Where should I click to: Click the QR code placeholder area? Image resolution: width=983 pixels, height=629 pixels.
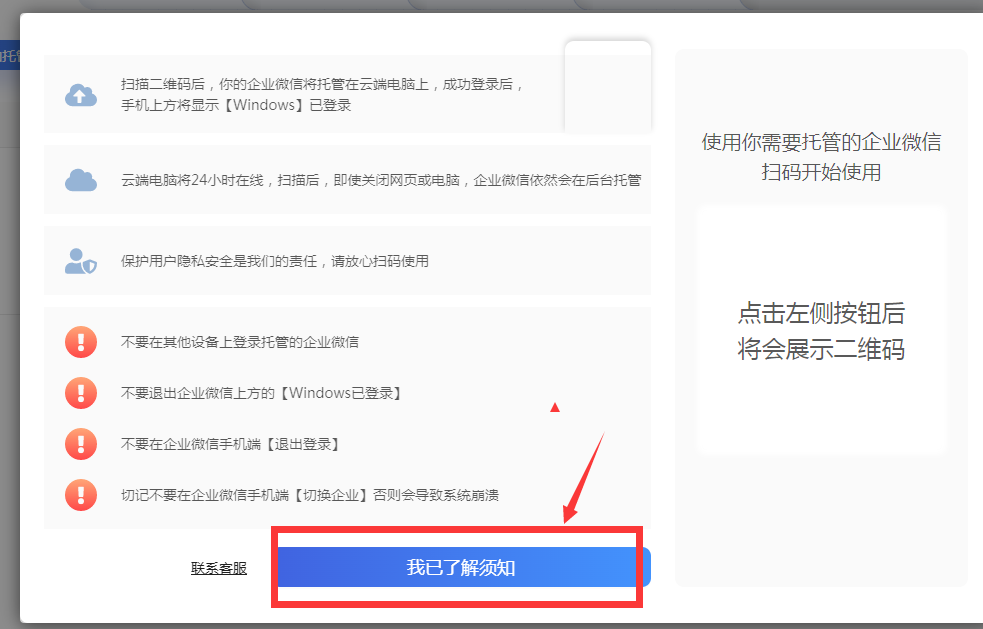821,330
